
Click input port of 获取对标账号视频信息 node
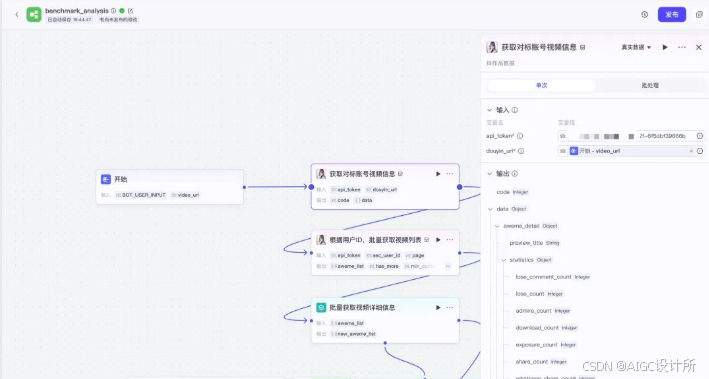[x=311, y=187]
